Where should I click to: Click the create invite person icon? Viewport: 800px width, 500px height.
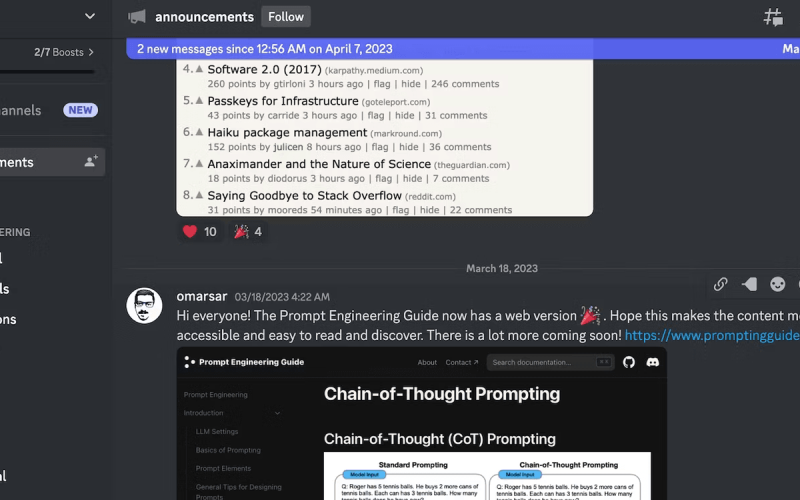pos(91,162)
